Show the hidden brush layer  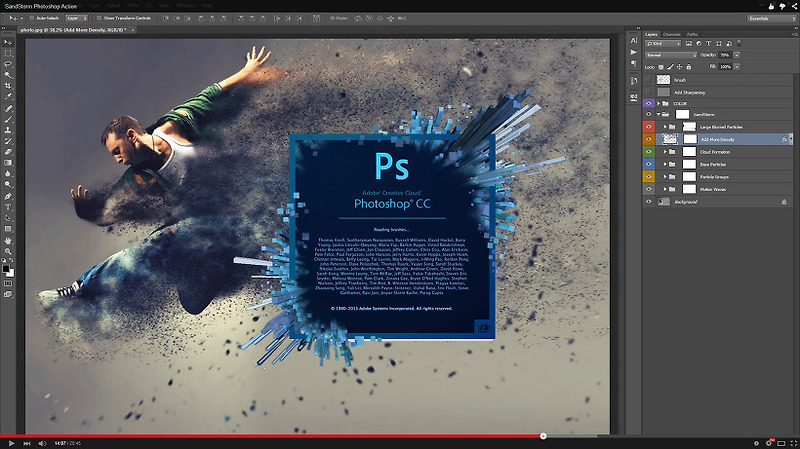tap(648, 80)
